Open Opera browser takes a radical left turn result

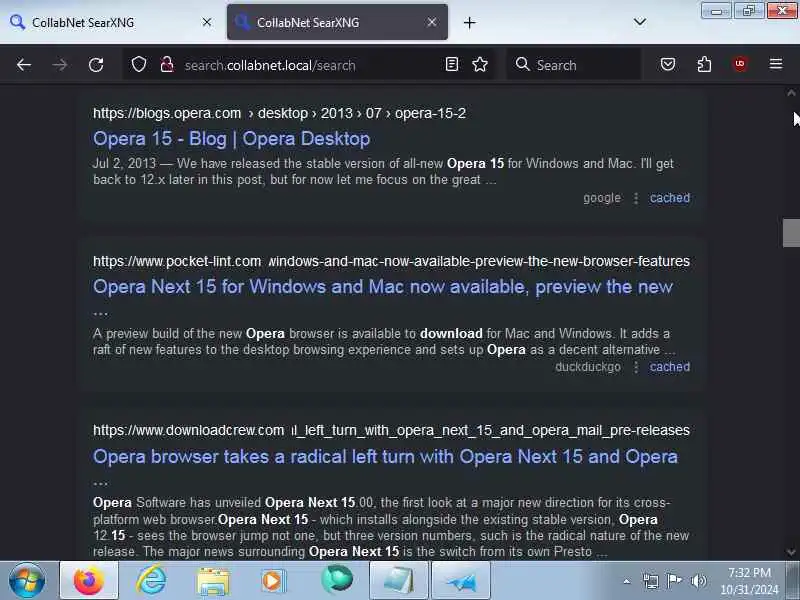click(385, 456)
